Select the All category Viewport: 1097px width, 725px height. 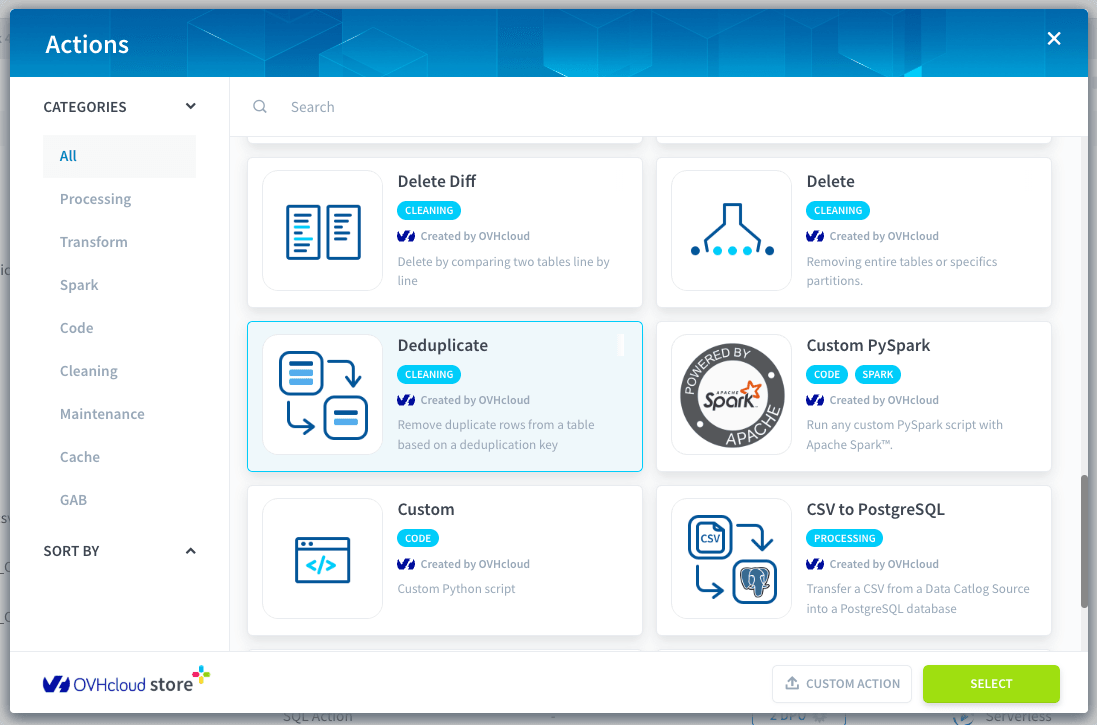pyautogui.click(x=120, y=156)
